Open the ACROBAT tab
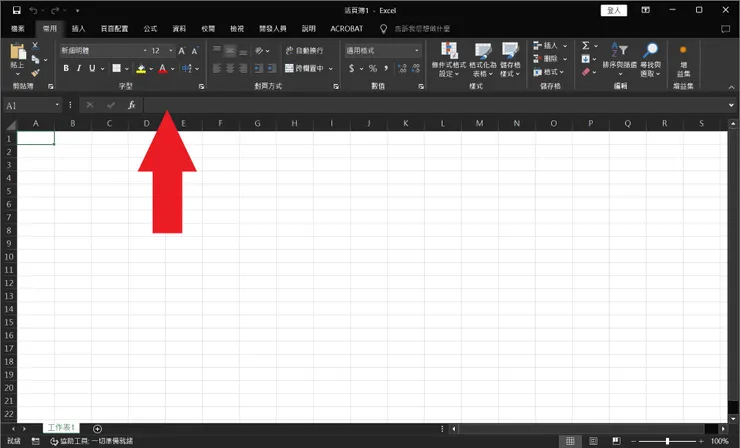The image size is (740, 448). [346, 29]
